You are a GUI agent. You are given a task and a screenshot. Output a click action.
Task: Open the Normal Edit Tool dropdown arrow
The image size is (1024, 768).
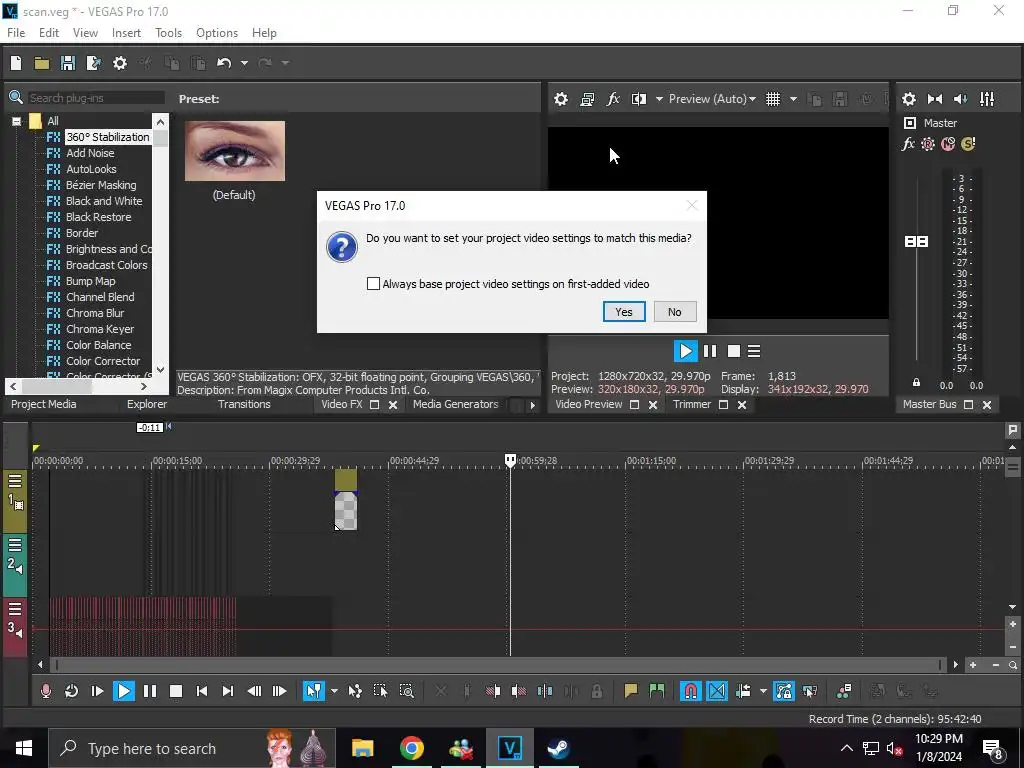[x=334, y=691]
